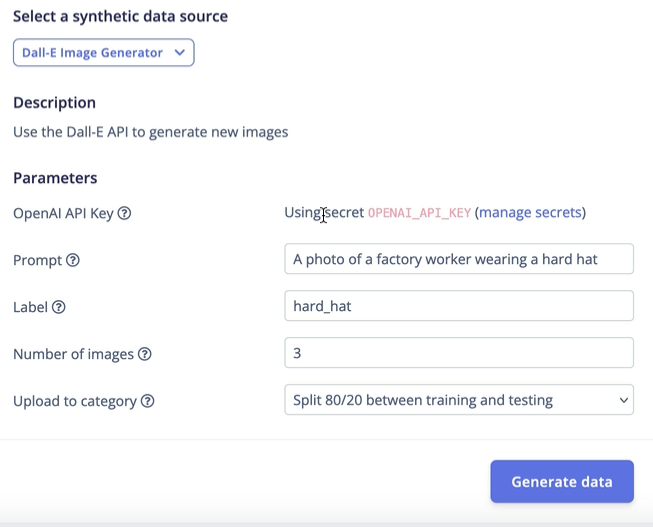This screenshot has height=527, width=653.
Task: Click the Parameters section heading
Action: (55, 178)
